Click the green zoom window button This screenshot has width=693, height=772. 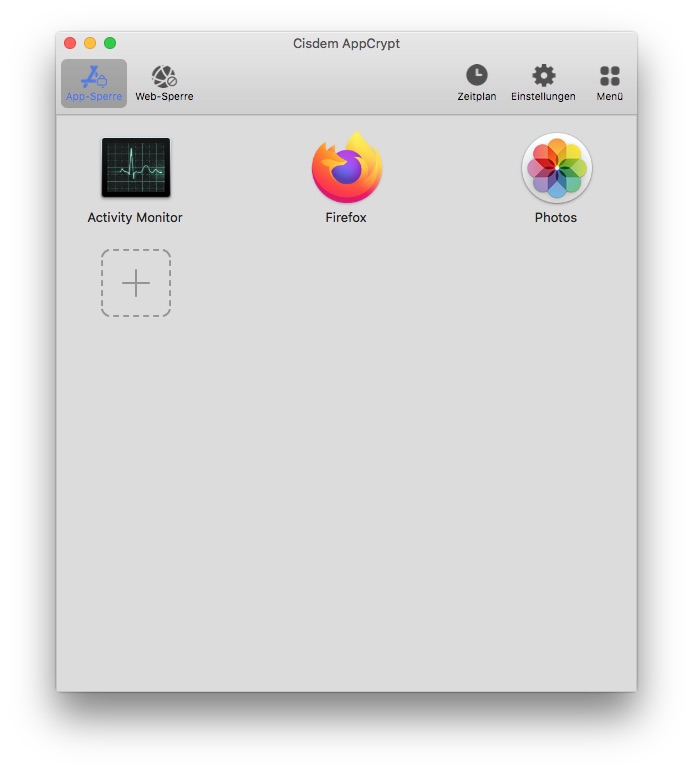point(110,43)
